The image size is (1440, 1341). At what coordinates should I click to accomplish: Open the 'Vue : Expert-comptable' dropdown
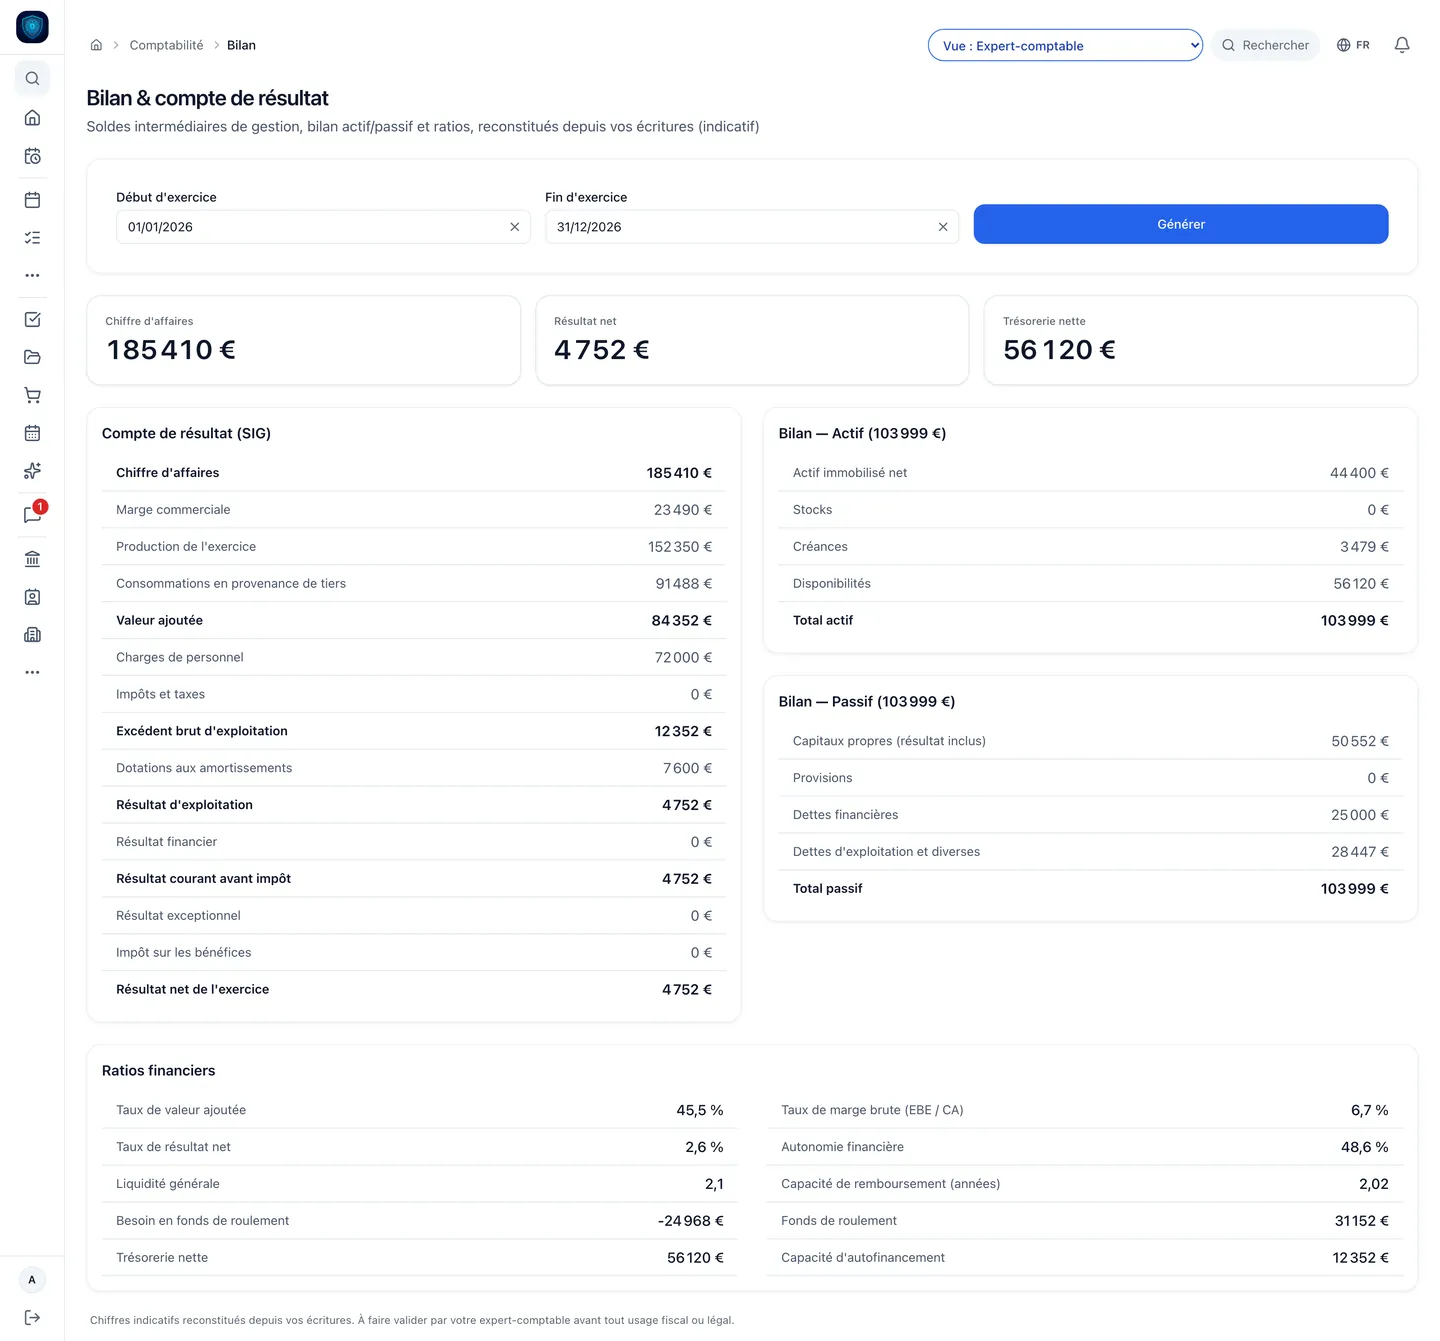(1065, 45)
